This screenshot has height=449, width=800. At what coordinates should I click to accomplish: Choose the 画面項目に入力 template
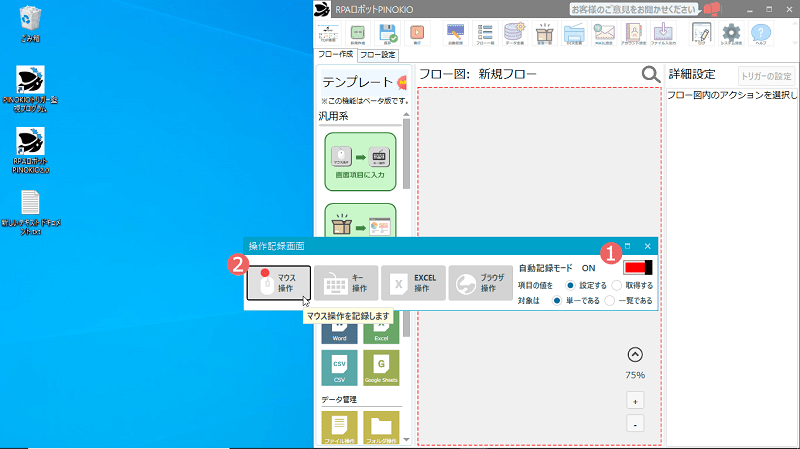tap(360, 162)
